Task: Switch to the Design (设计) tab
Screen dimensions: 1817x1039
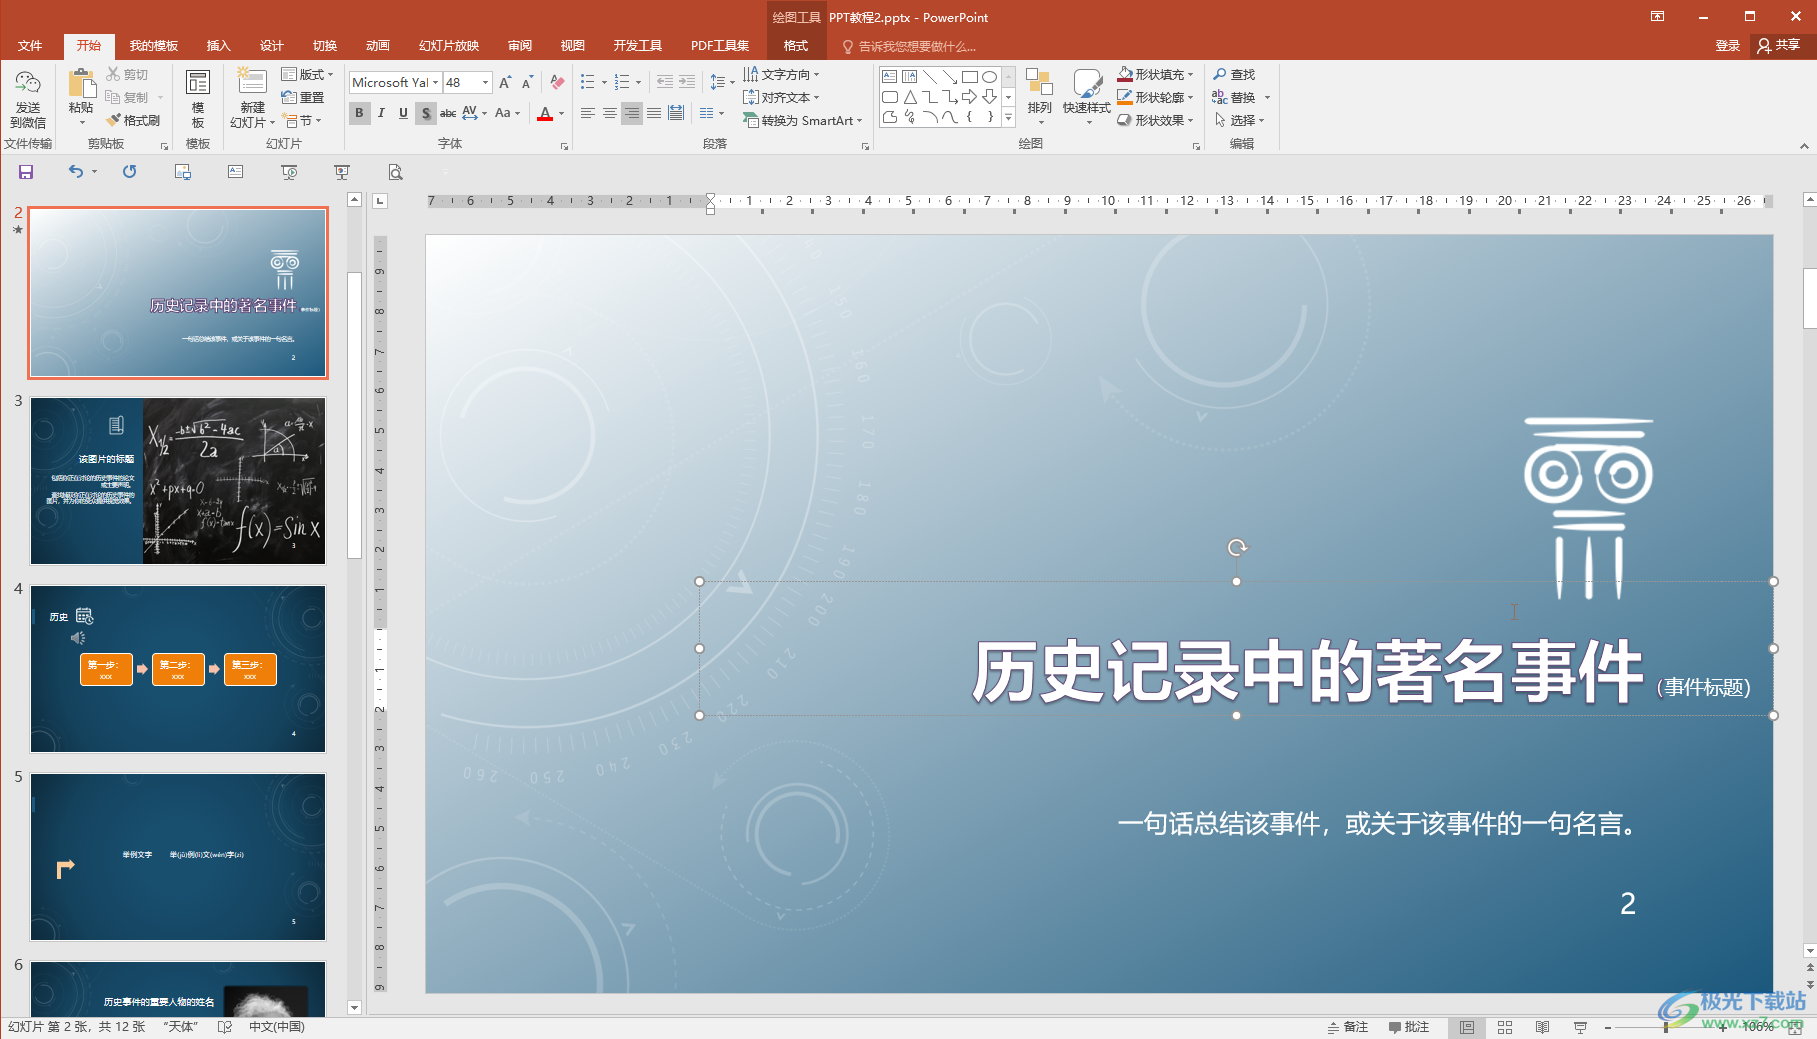Action: pos(271,46)
